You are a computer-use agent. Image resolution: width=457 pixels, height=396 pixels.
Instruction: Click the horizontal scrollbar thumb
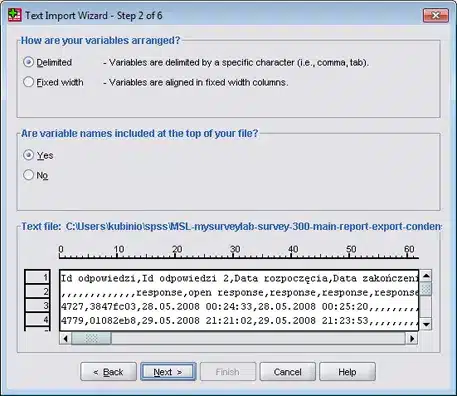pyautogui.click(x=91, y=339)
